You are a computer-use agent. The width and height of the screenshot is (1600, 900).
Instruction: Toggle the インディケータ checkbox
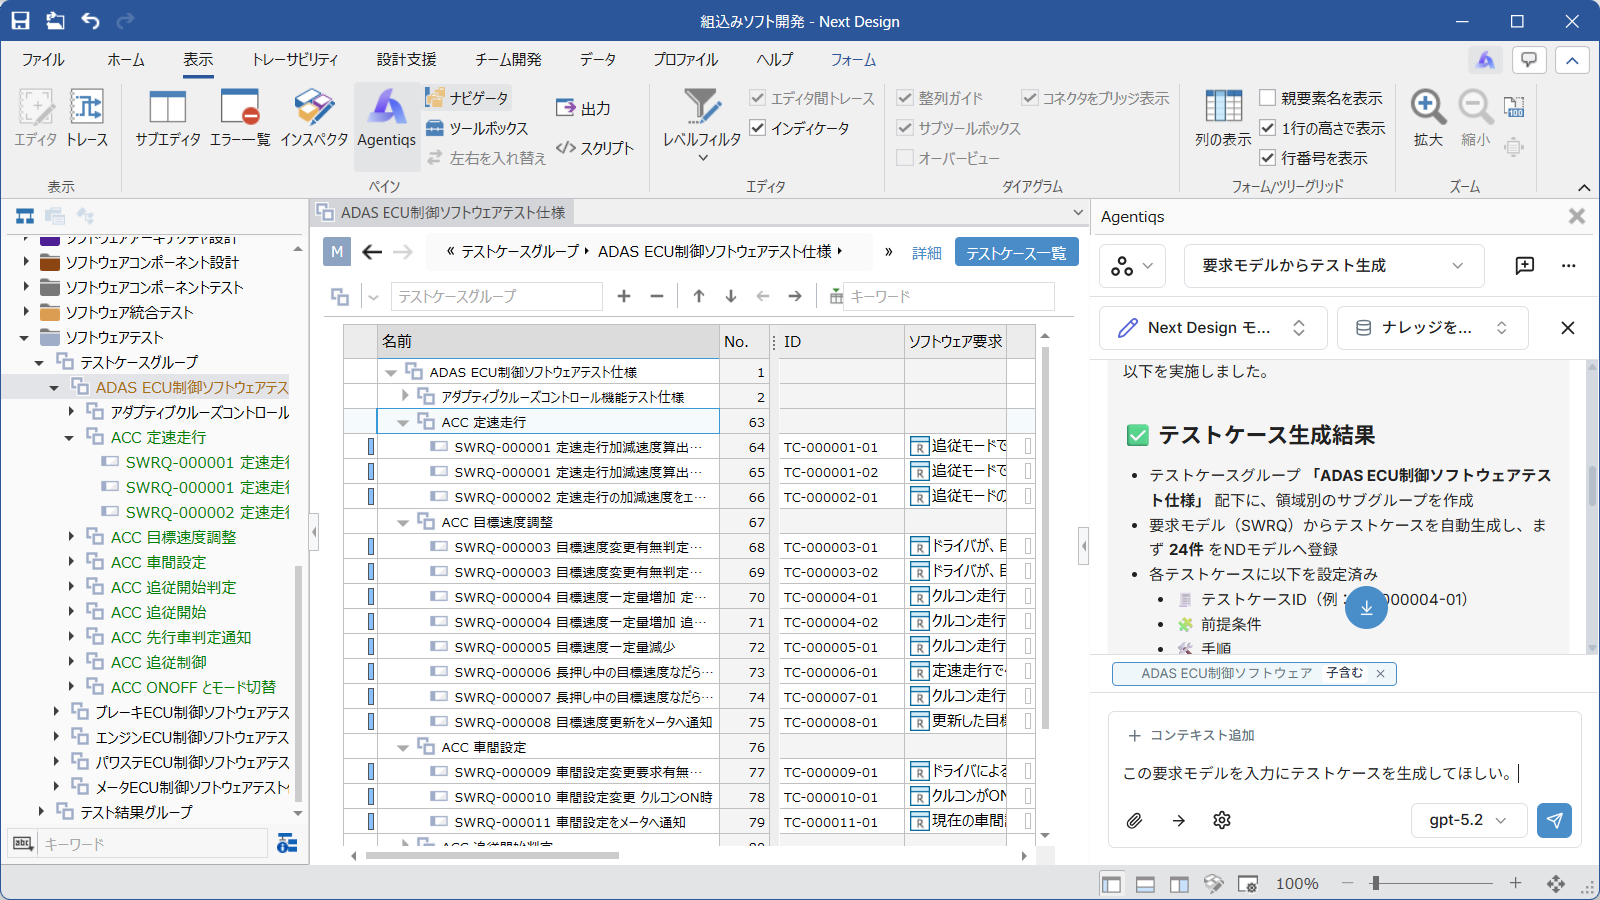758,128
